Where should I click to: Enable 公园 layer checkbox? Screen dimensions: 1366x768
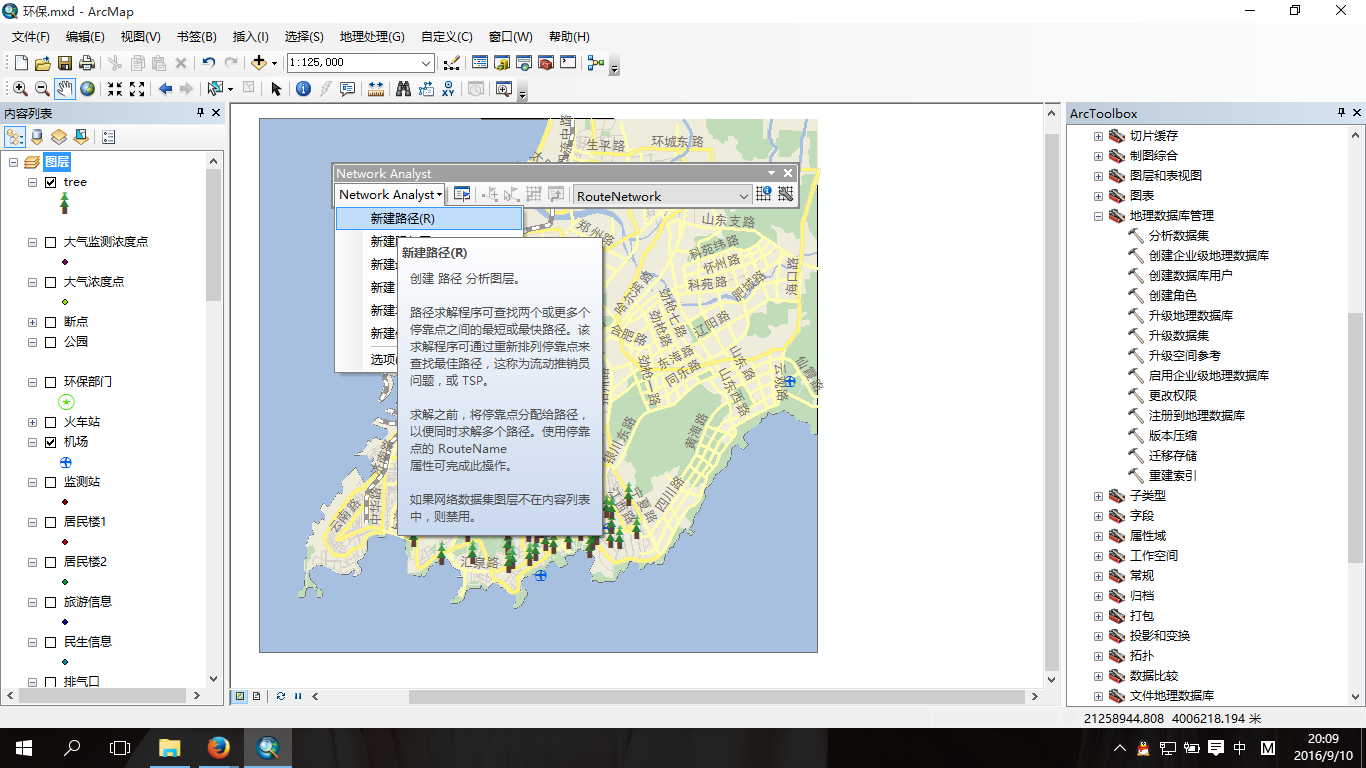coord(50,342)
